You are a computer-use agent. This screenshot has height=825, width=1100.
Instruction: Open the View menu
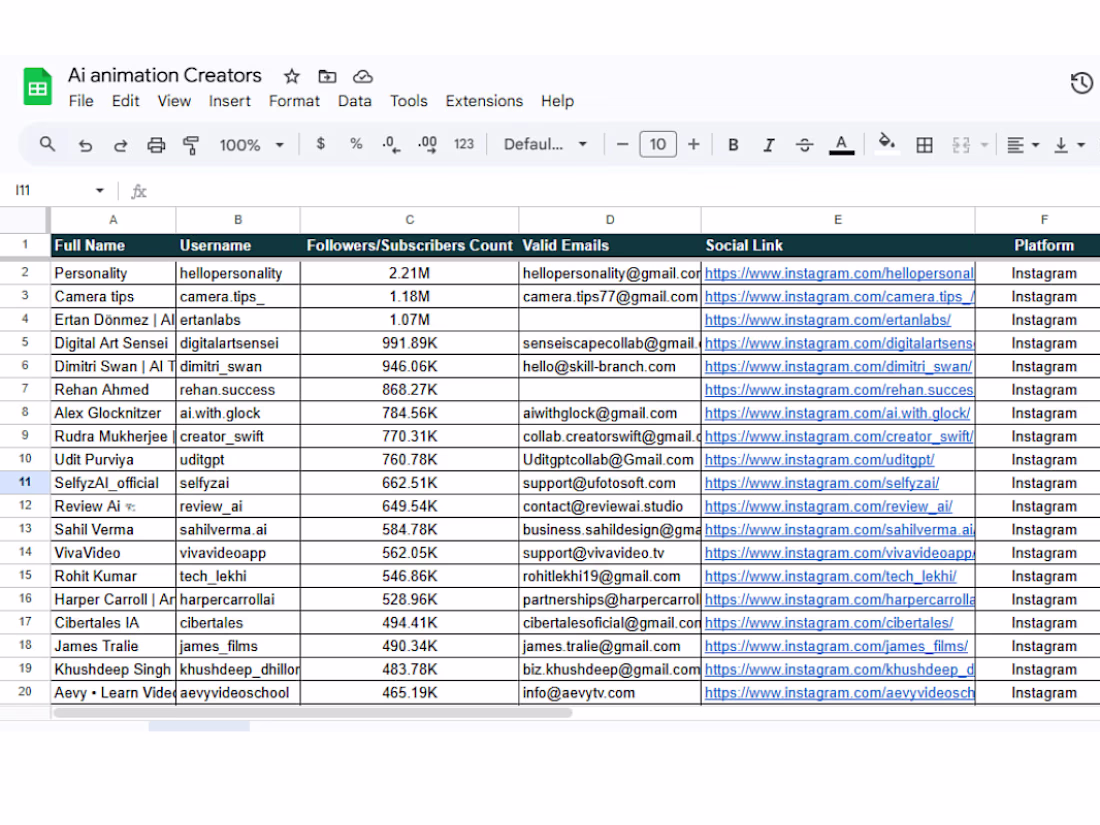[174, 101]
